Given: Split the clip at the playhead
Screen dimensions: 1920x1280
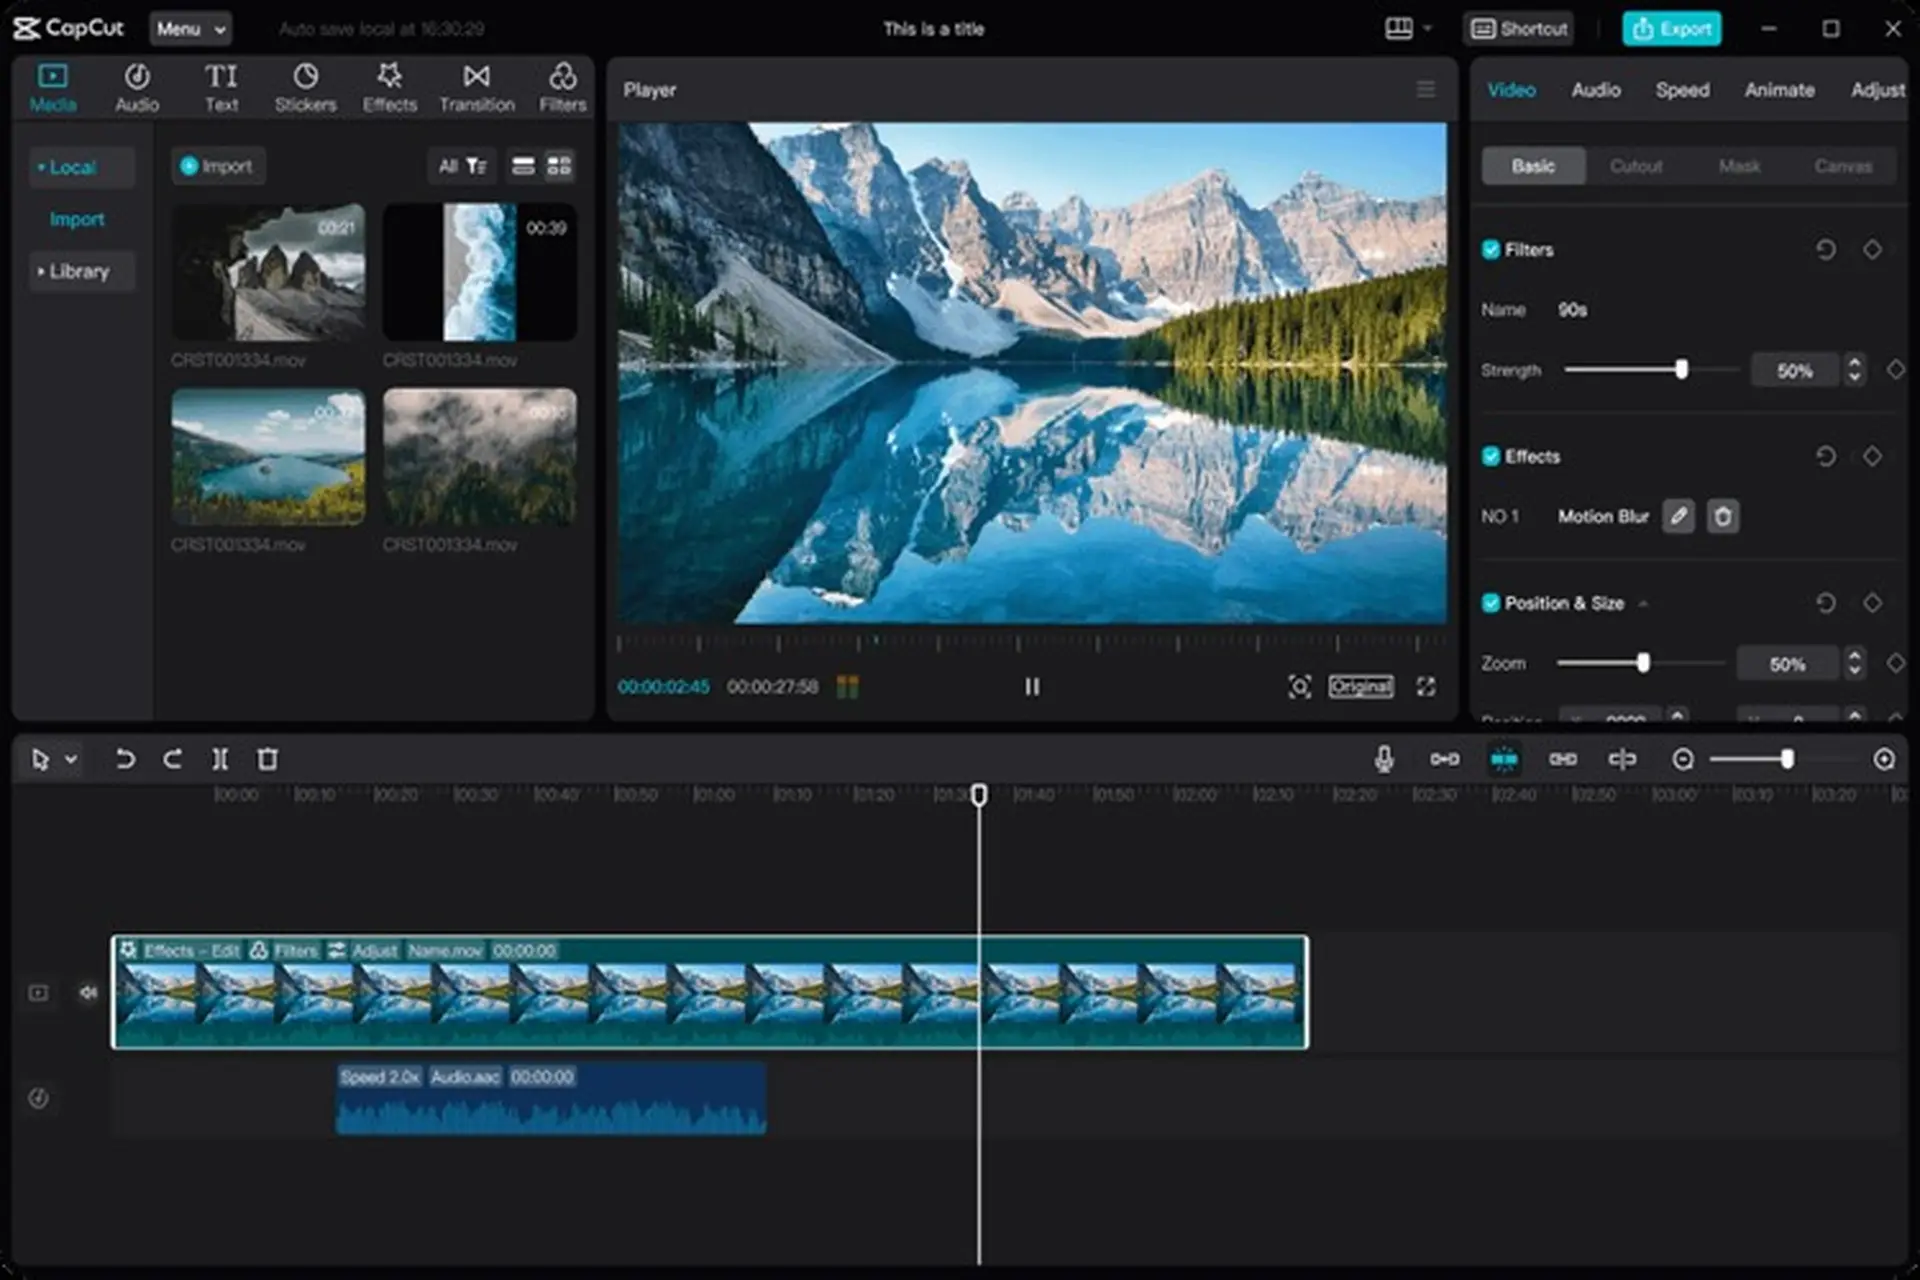Looking at the screenshot, I should tap(220, 759).
